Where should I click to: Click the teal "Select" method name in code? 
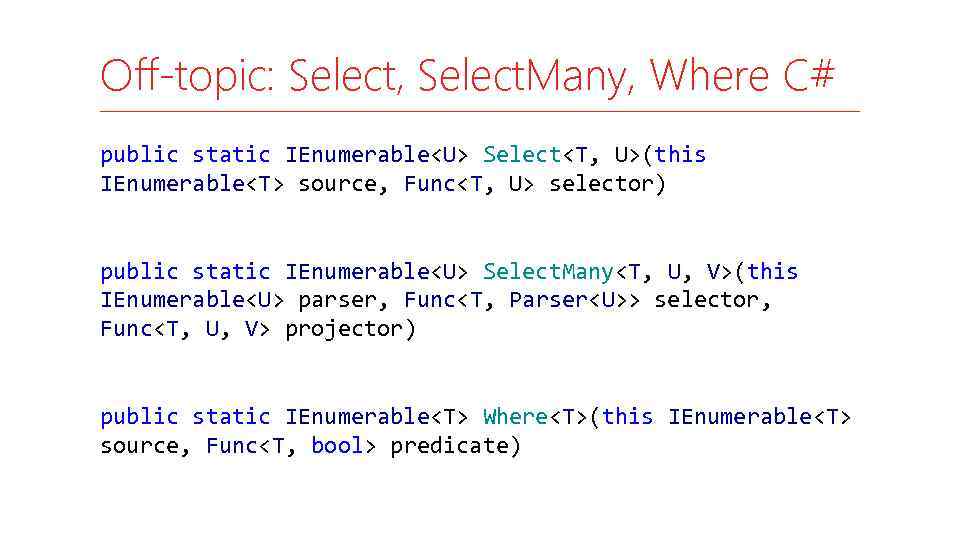[x=522, y=155]
